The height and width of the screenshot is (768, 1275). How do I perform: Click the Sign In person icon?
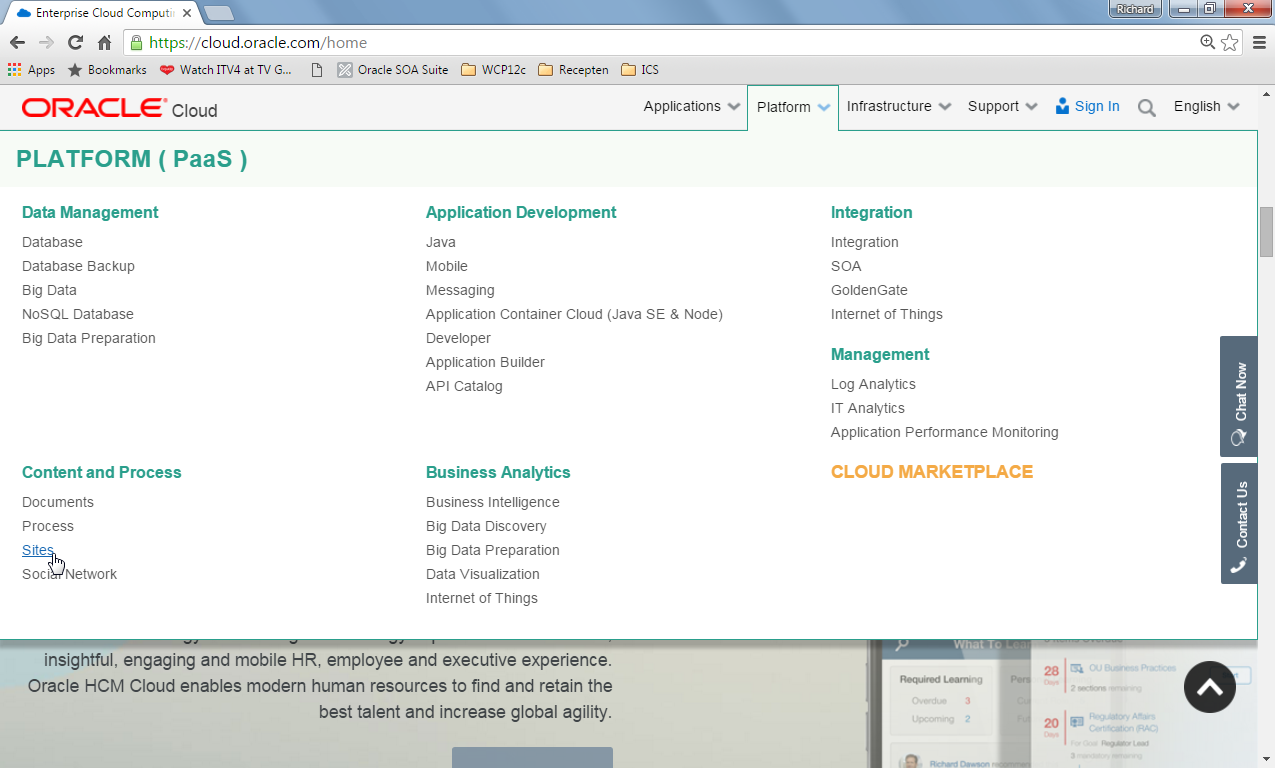1063,106
